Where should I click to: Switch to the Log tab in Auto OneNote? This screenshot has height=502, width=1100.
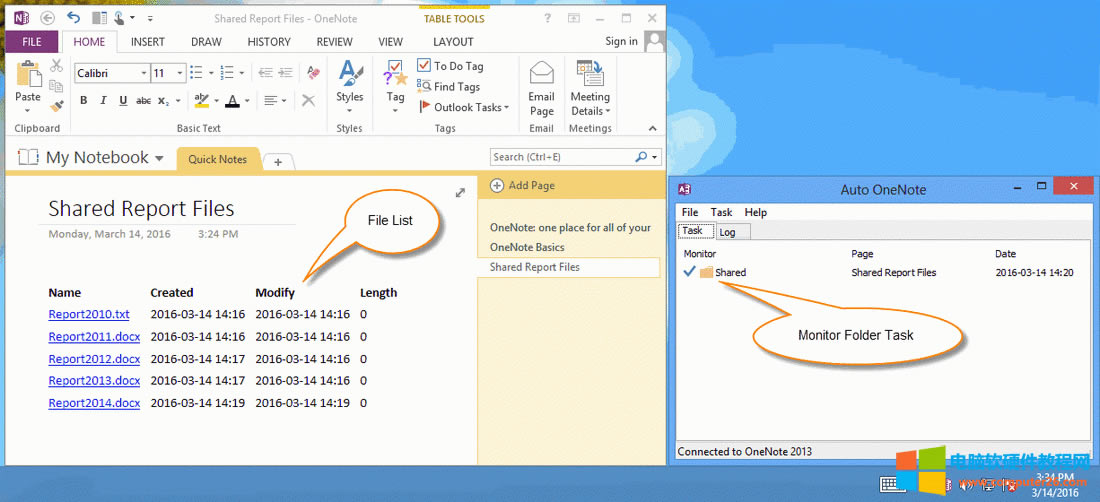(727, 232)
